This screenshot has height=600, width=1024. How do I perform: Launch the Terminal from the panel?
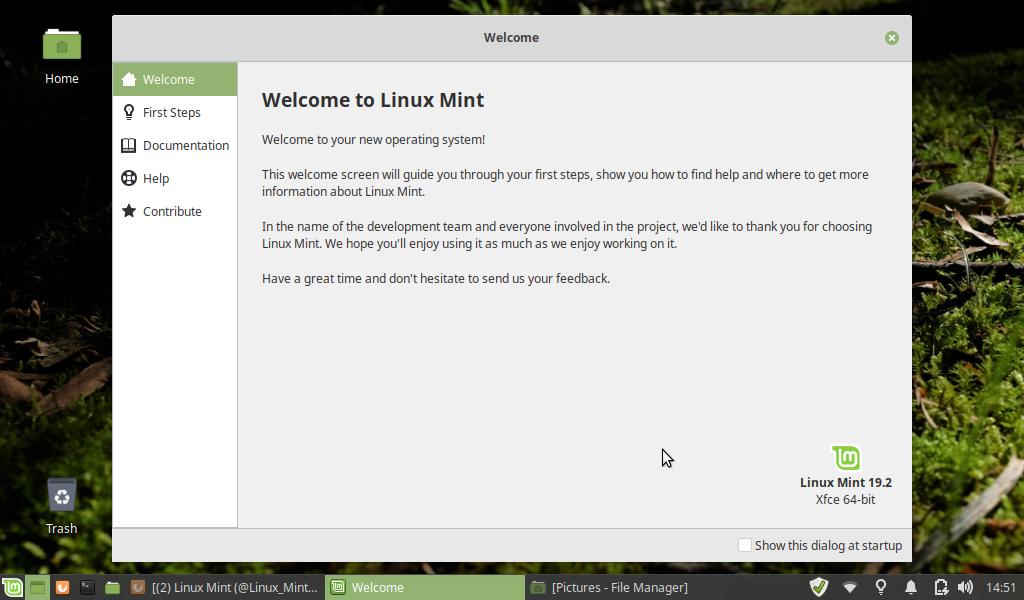[x=88, y=587]
